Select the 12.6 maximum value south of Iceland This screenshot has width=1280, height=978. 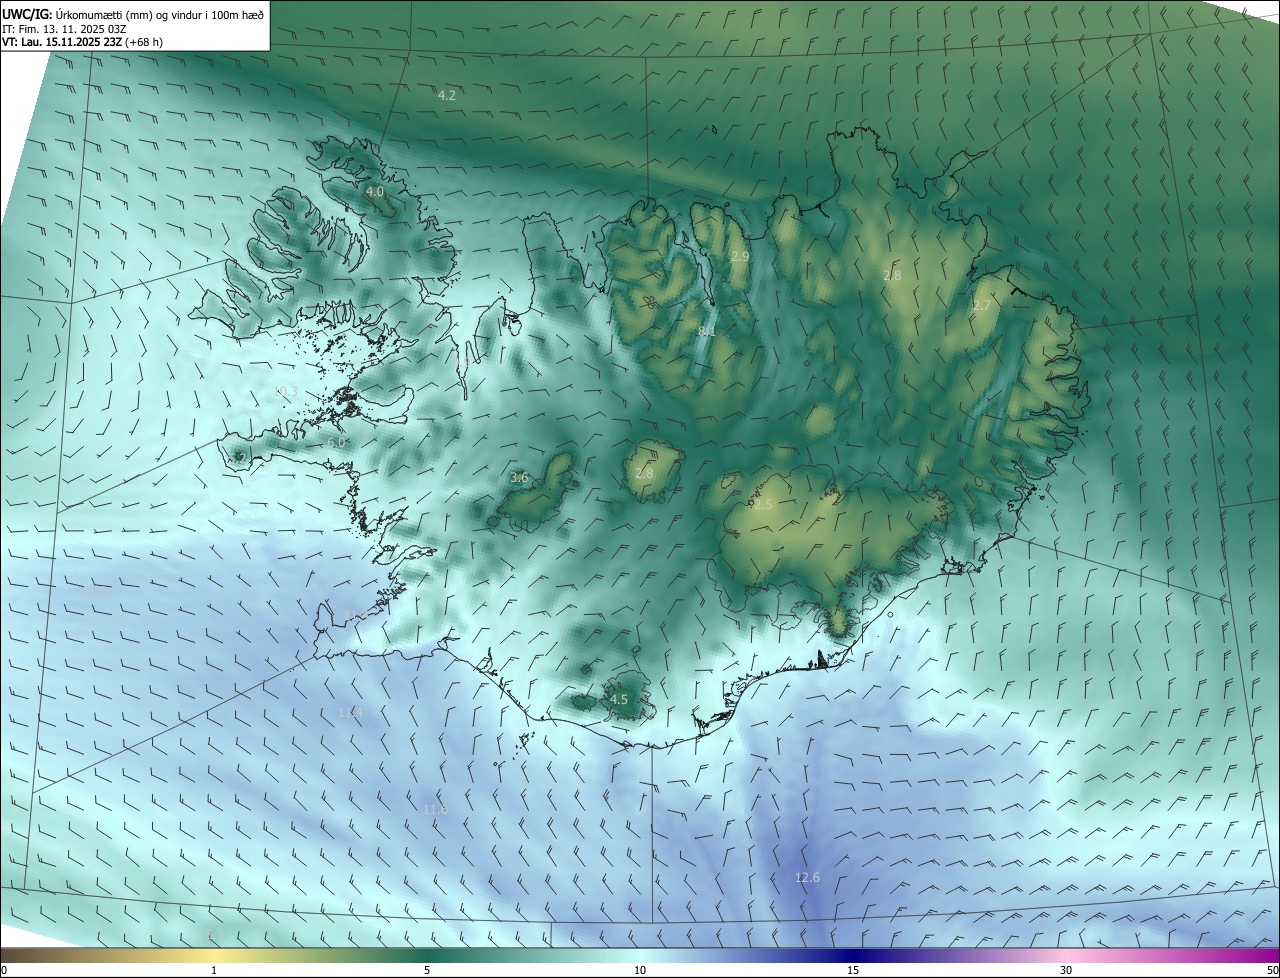(807, 878)
